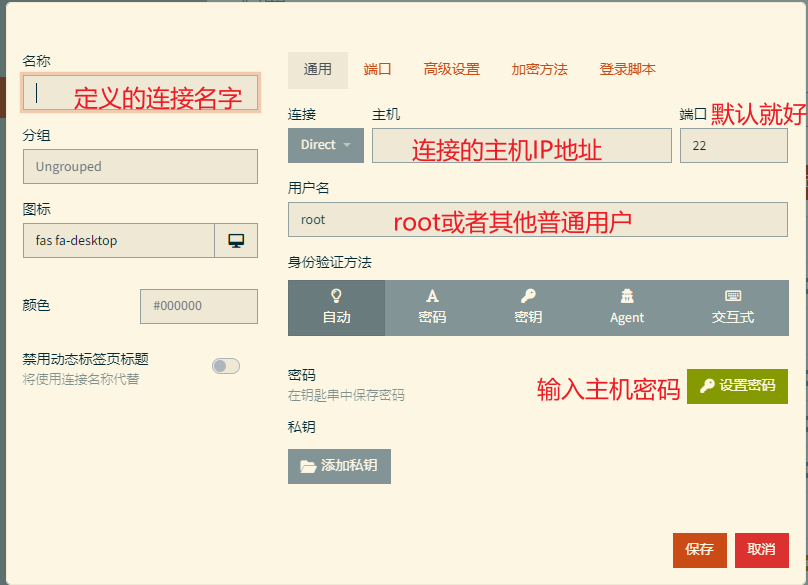Open the Direct connection type dropdown

(x=325, y=145)
